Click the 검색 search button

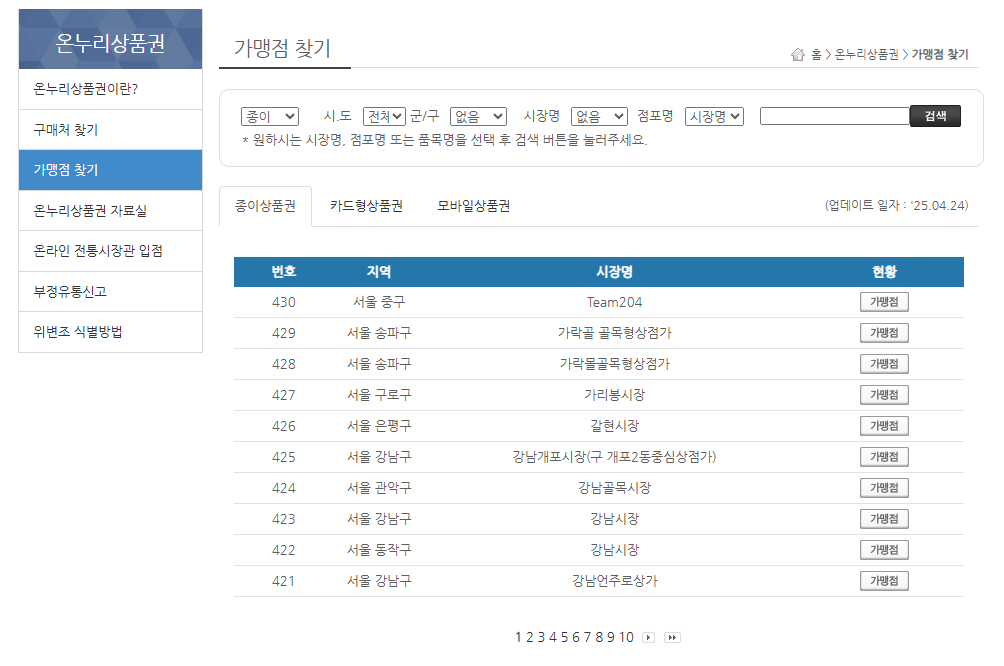click(935, 115)
